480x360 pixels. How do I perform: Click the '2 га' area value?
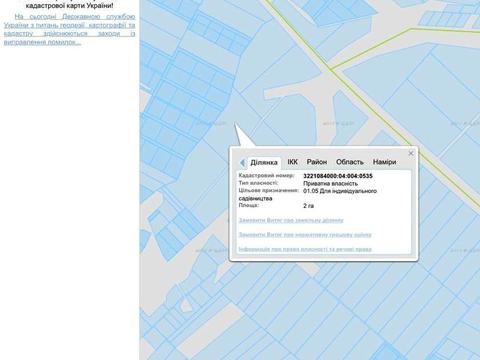click(x=308, y=206)
